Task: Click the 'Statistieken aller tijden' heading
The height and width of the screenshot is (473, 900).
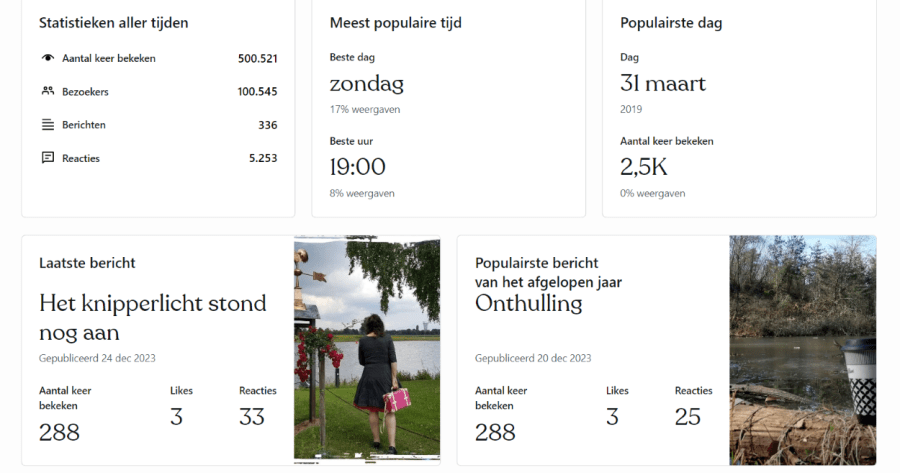Action: (113, 23)
